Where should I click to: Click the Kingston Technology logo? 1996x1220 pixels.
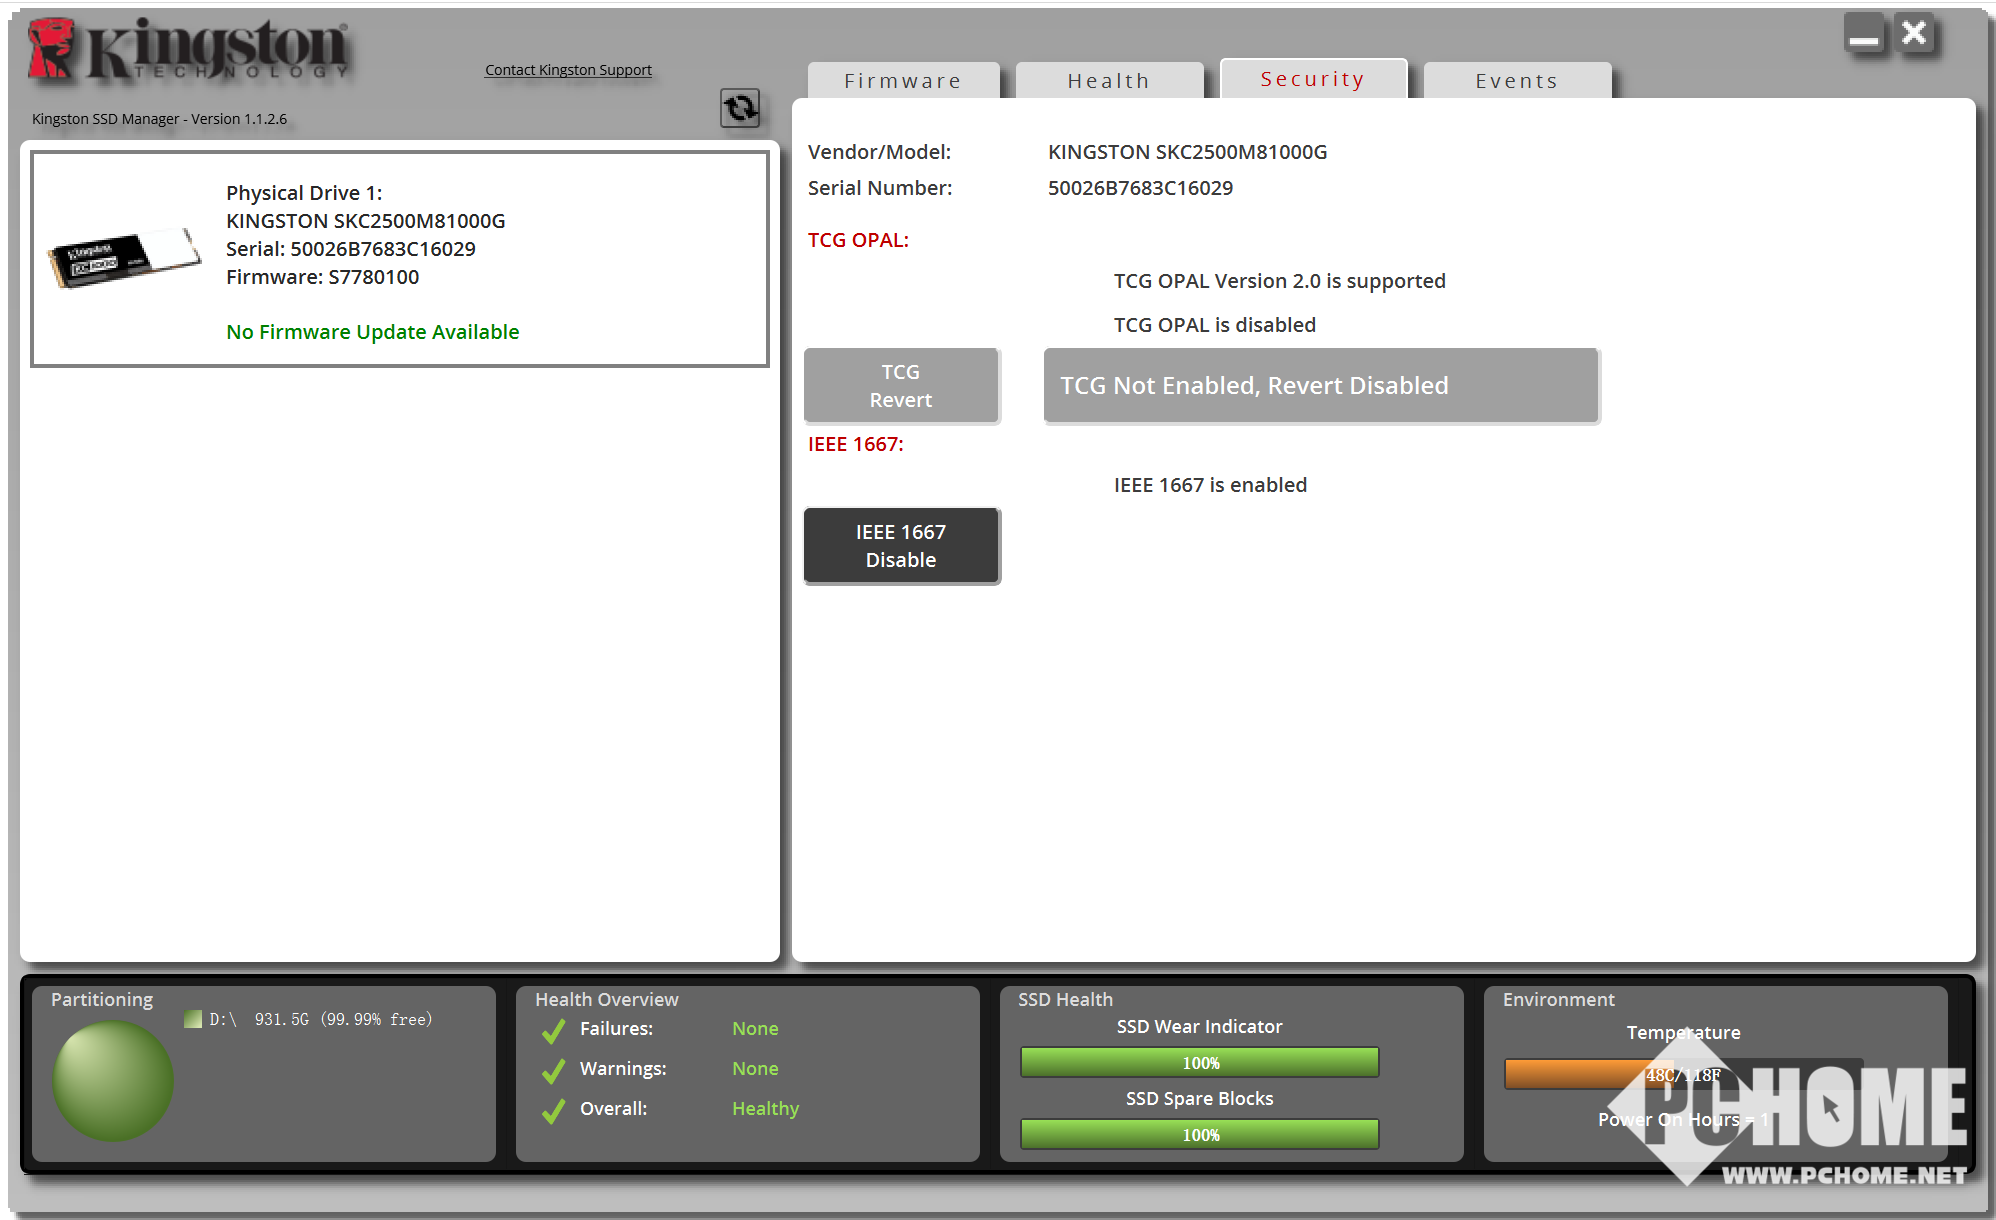click(189, 48)
